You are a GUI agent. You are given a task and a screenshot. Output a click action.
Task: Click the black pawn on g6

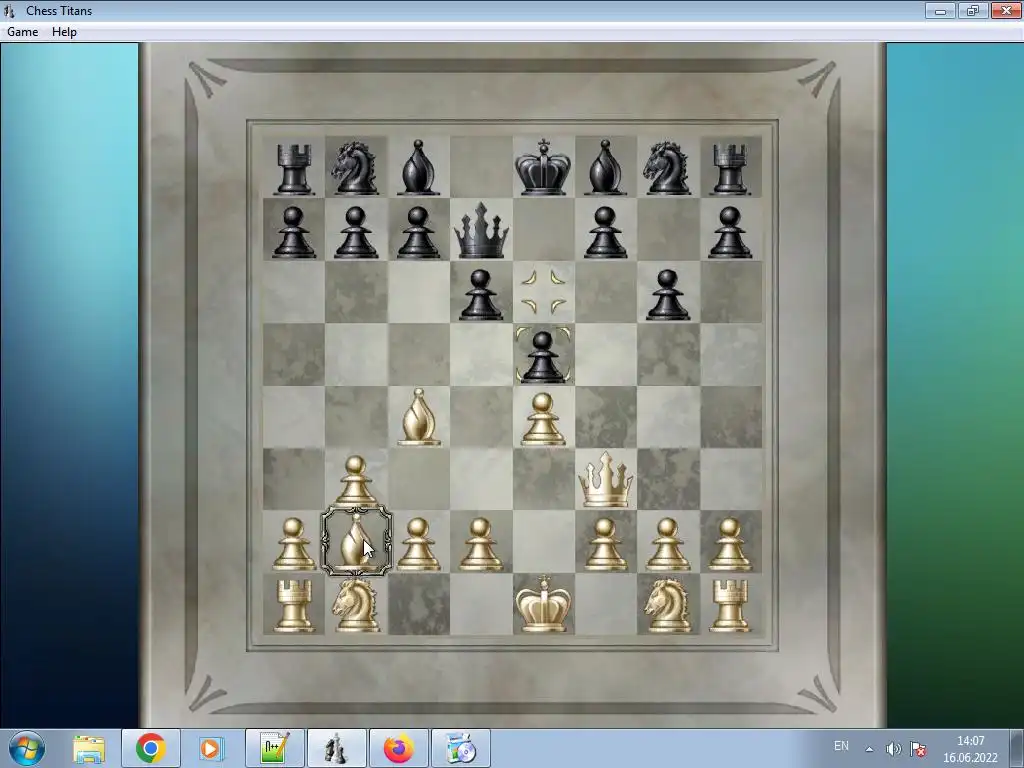(667, 295)
